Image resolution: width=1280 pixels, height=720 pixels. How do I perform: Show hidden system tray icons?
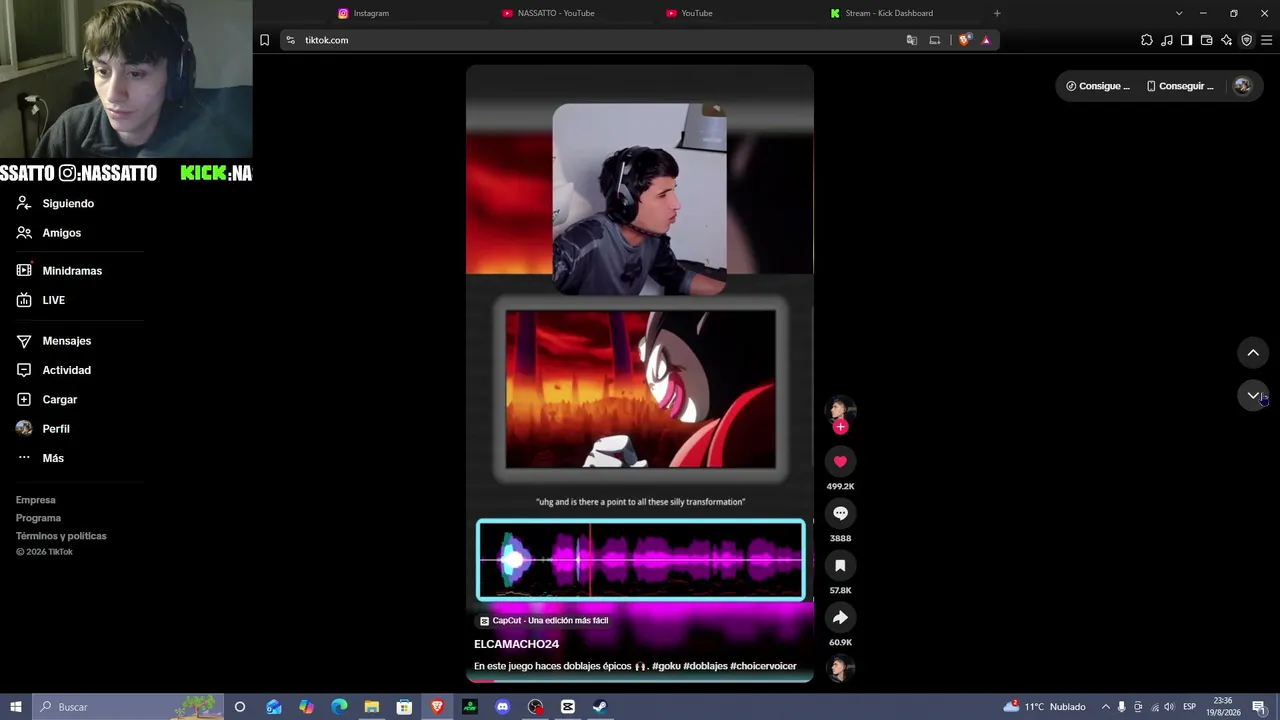[x=1105, y=707]
